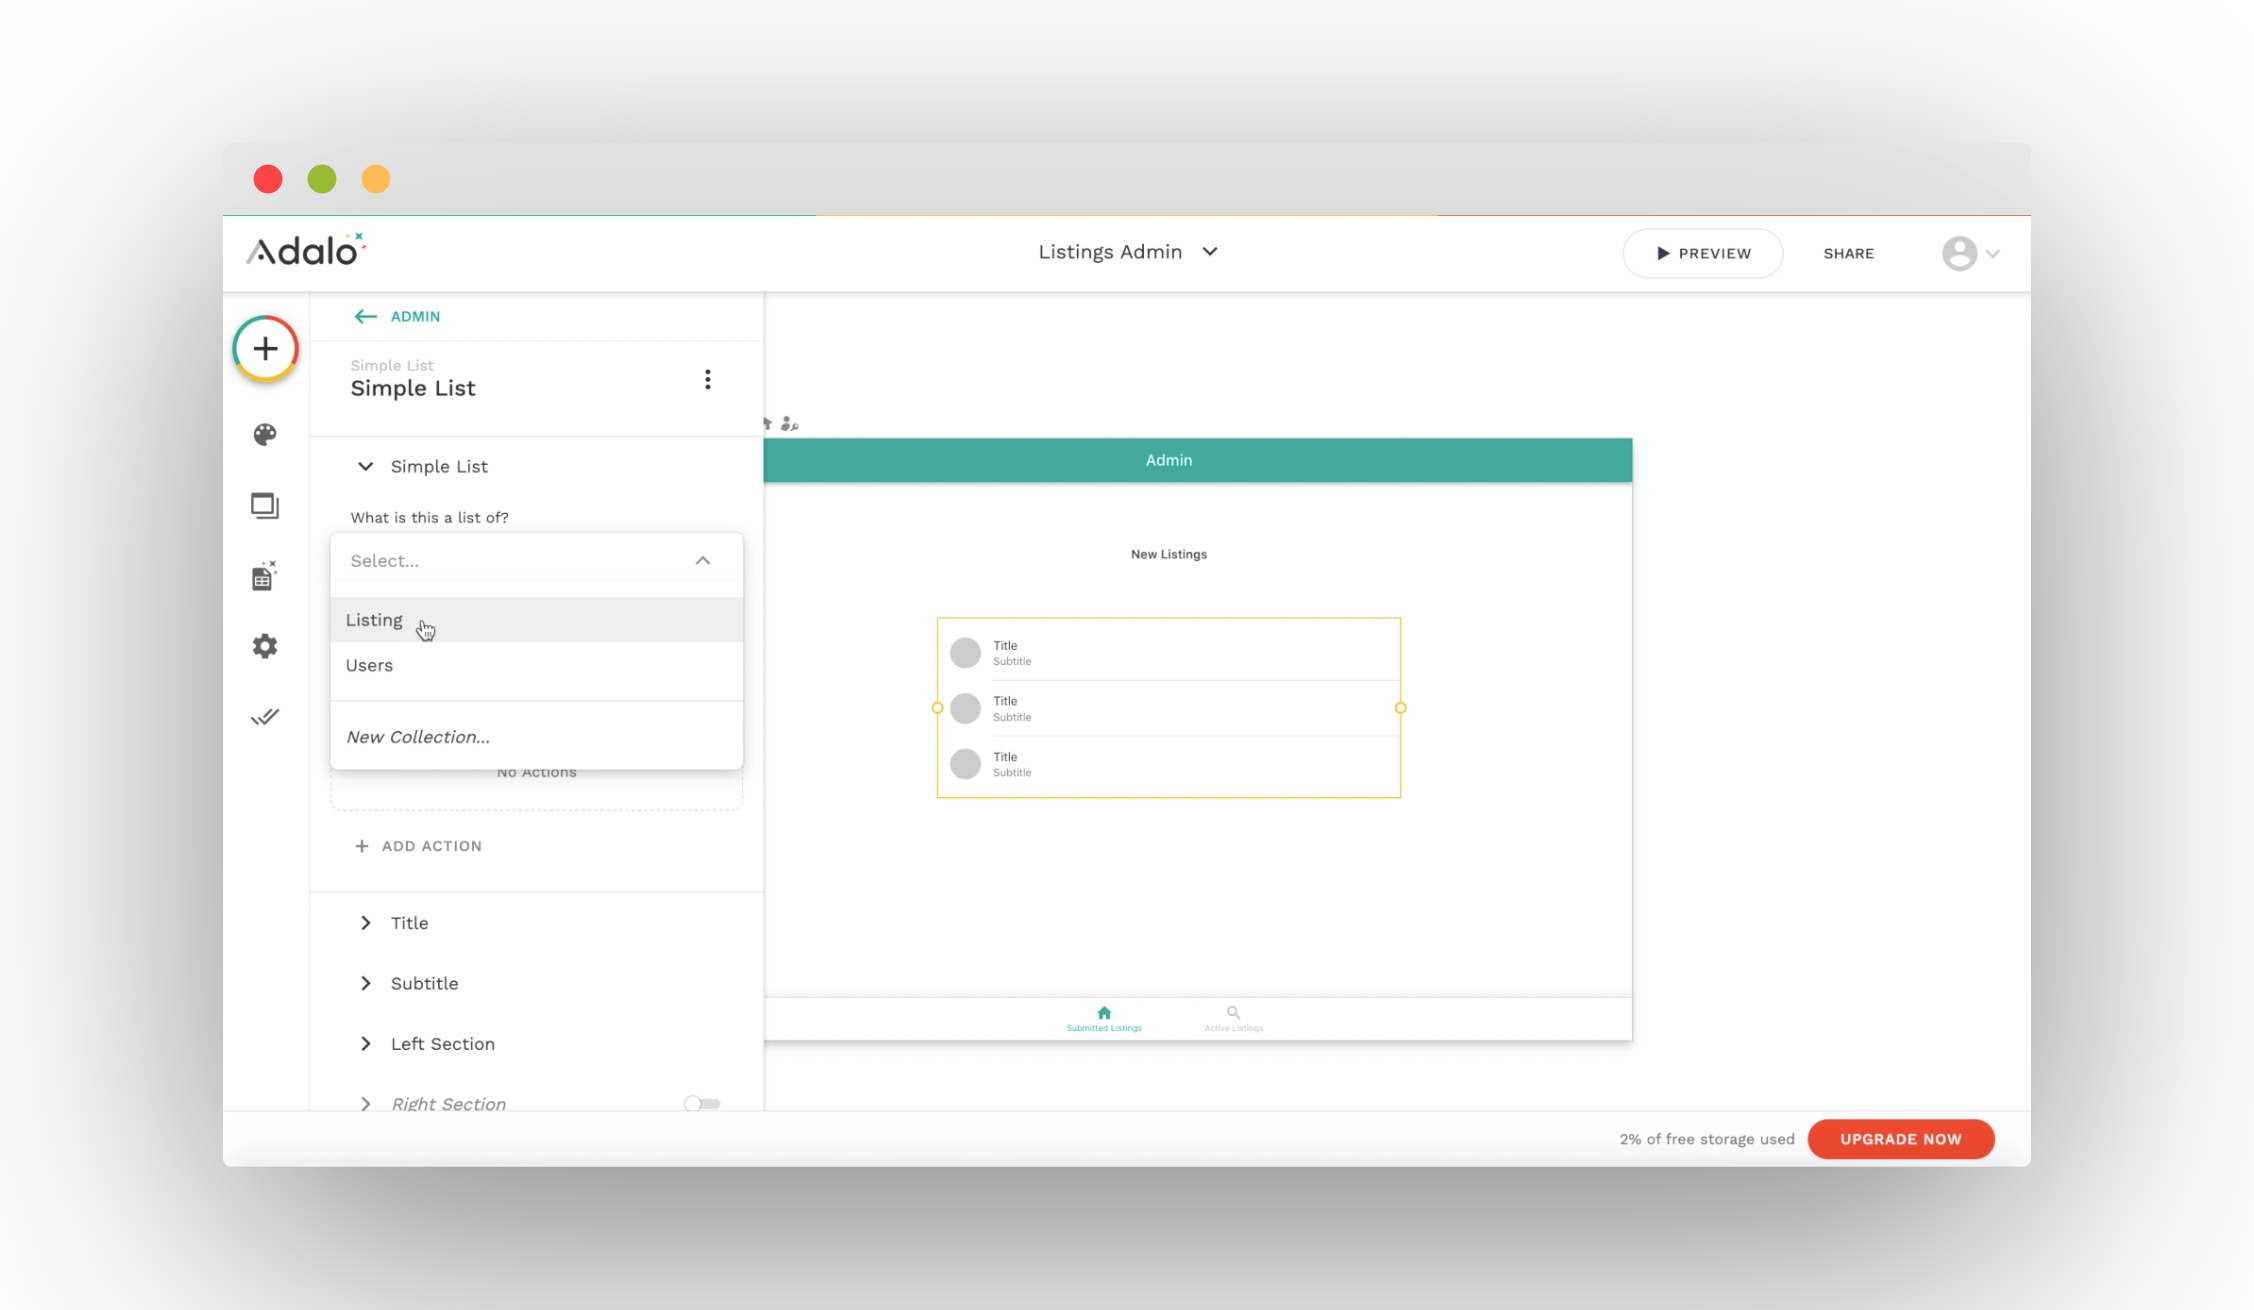Select New Collection... option
2254x1310 pixels.
[x=418, y=737]
